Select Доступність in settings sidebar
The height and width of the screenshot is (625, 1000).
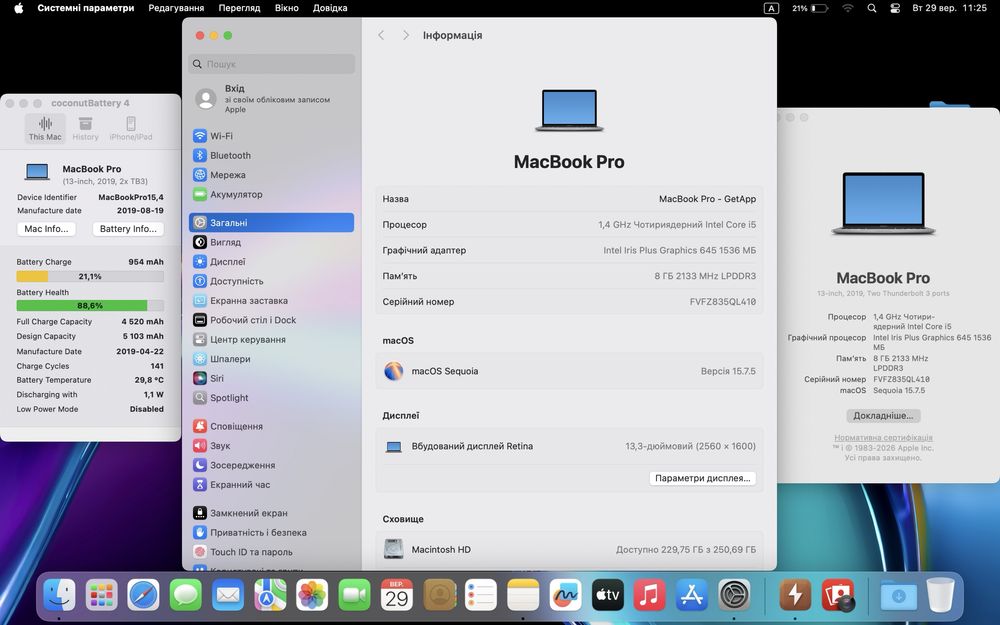pos(271,281)
